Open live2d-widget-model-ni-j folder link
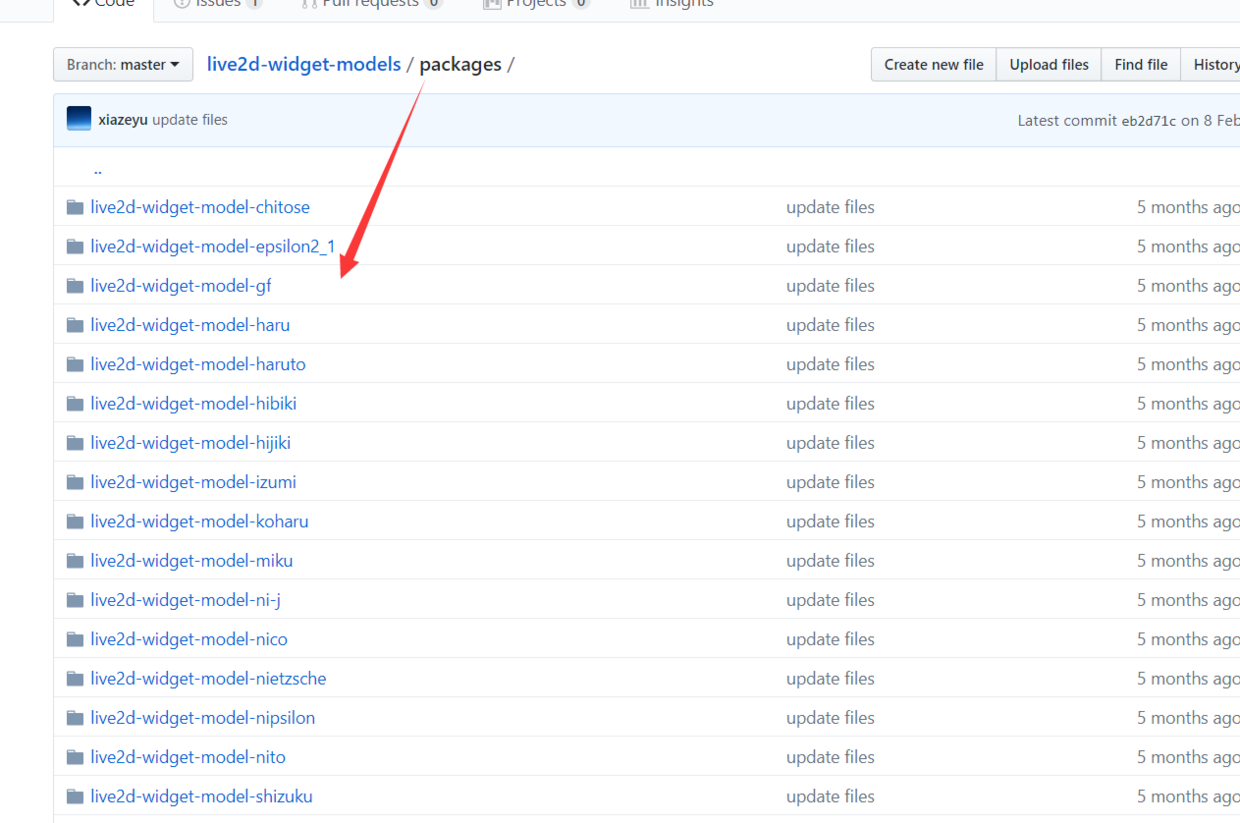 point(185,600)
